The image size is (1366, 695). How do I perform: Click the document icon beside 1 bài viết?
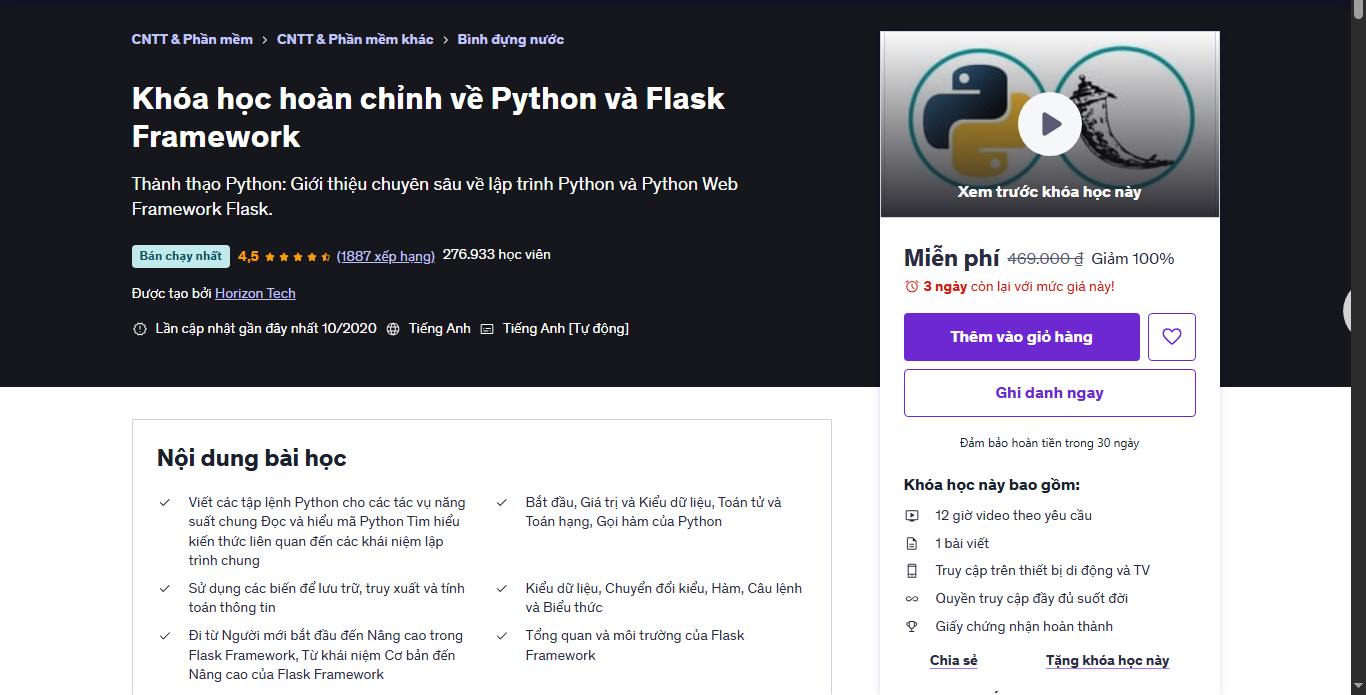(912, 544)
